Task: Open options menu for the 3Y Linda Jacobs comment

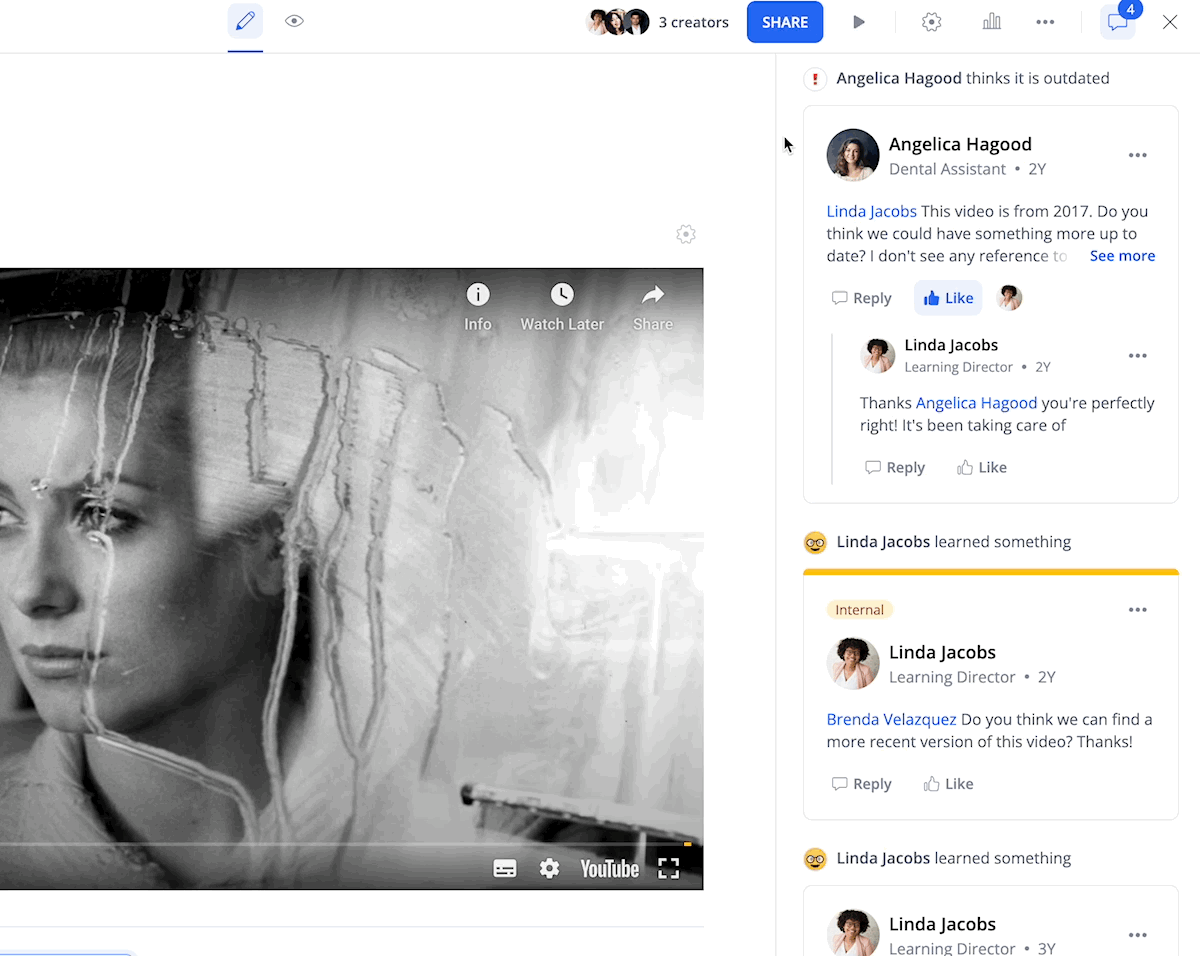Action: (x=1138, y=935)
